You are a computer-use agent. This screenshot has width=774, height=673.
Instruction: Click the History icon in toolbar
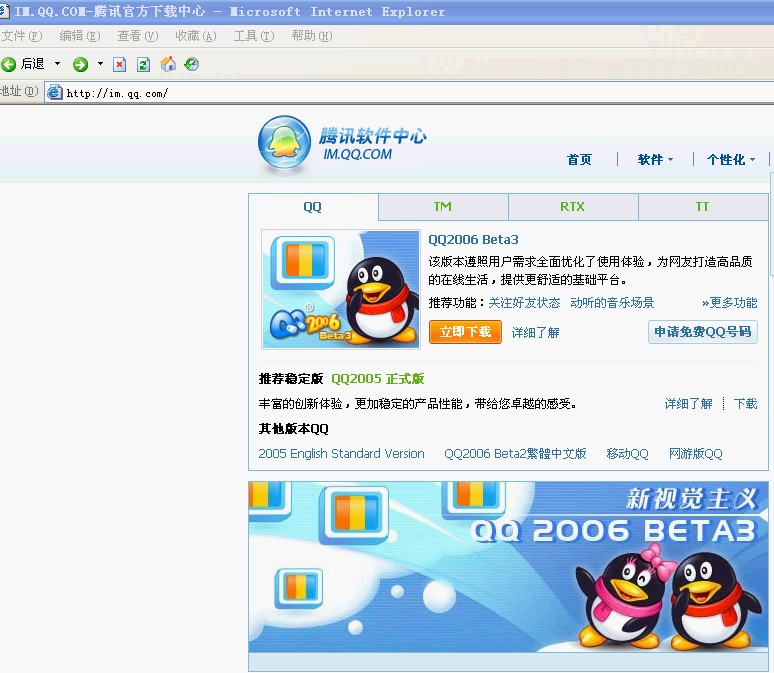point(192,64)
